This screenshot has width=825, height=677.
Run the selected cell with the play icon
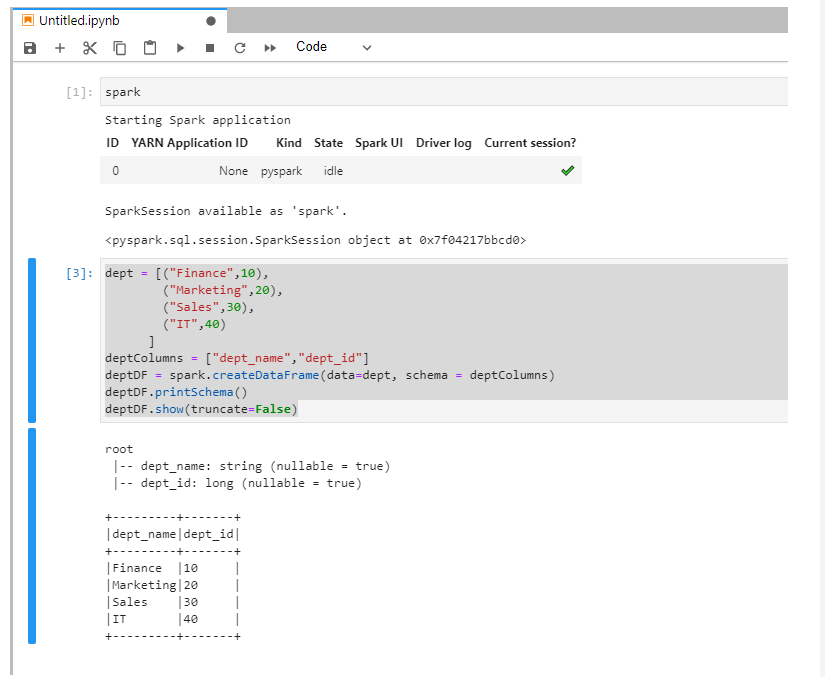pos(180,48)
